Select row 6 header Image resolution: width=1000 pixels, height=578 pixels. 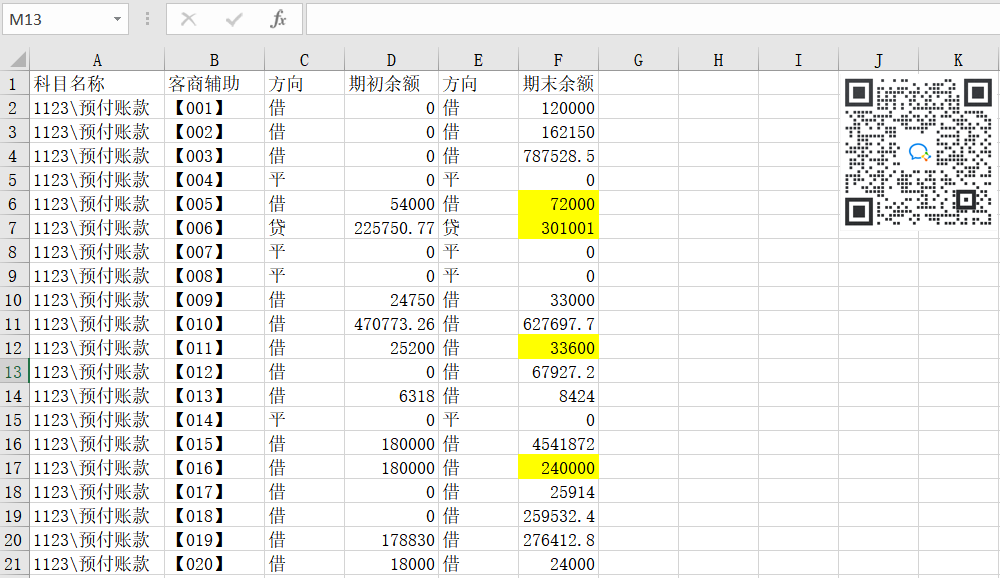[x=14, y=204]
